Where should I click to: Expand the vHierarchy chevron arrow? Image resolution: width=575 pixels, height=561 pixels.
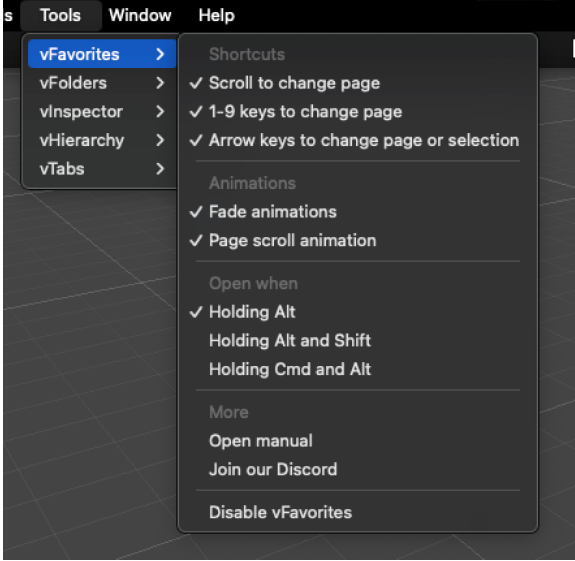pyautogui.click(x=160, y=140)
